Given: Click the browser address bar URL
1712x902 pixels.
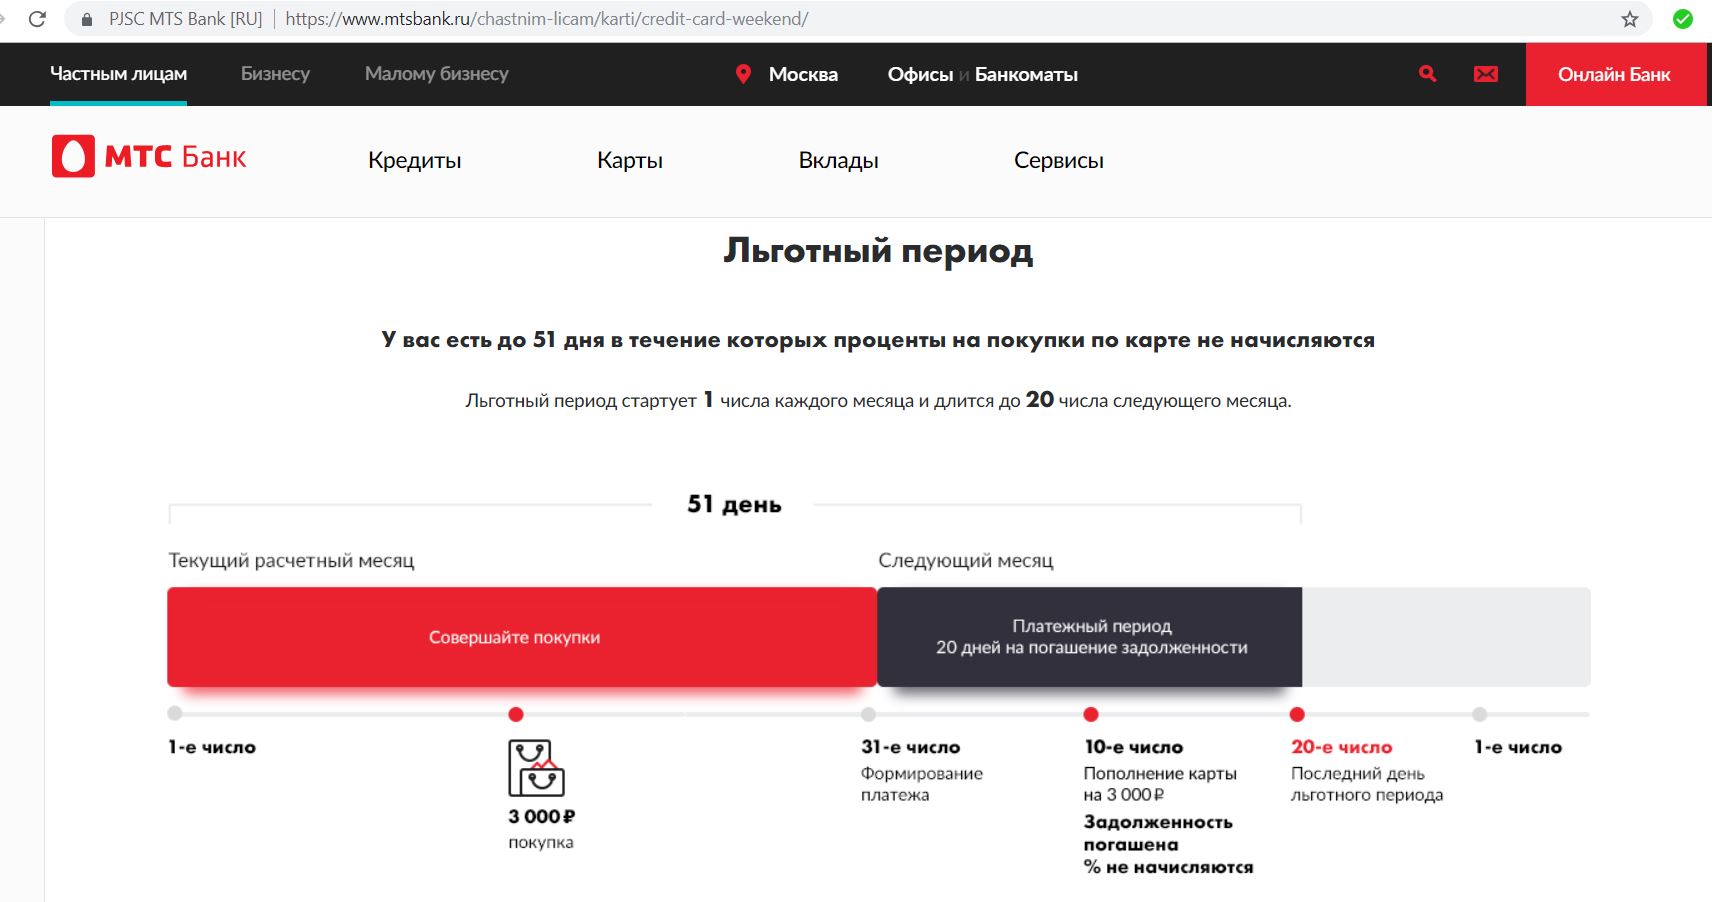Looking at the screenshot, I should click(x=547, y=19).
